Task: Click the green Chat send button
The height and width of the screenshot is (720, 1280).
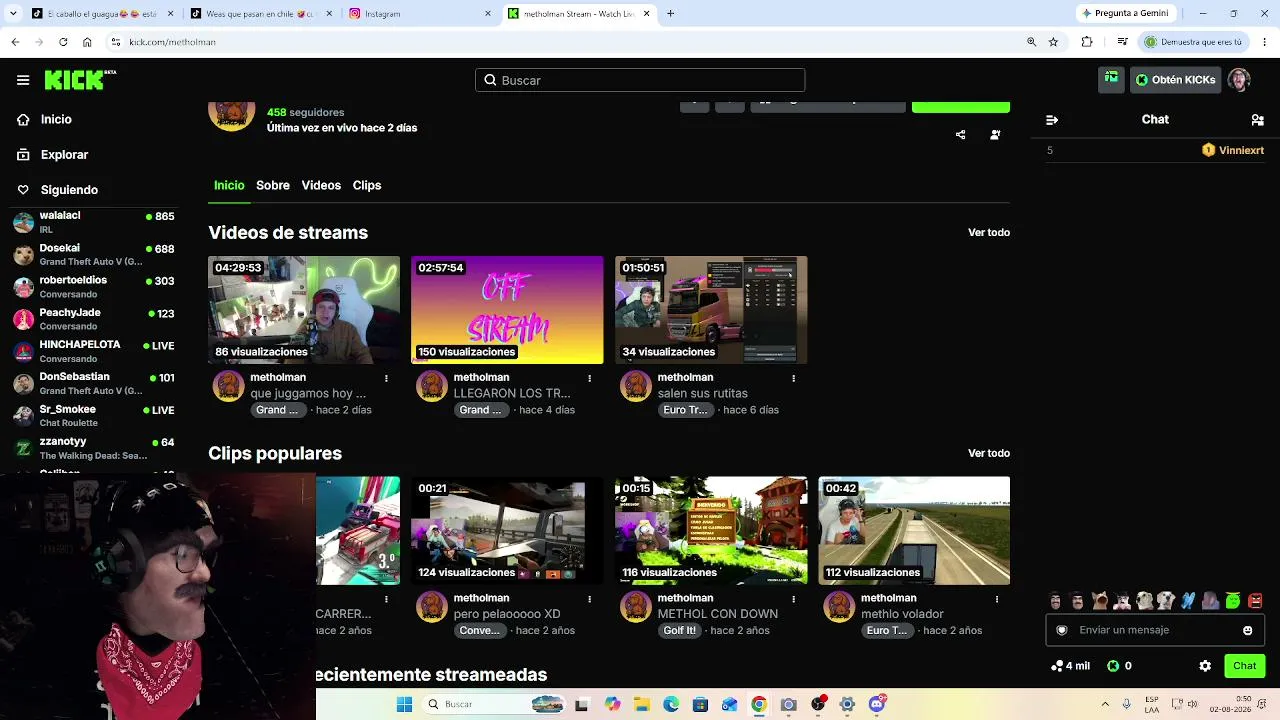Action: tap(1244, 666)
